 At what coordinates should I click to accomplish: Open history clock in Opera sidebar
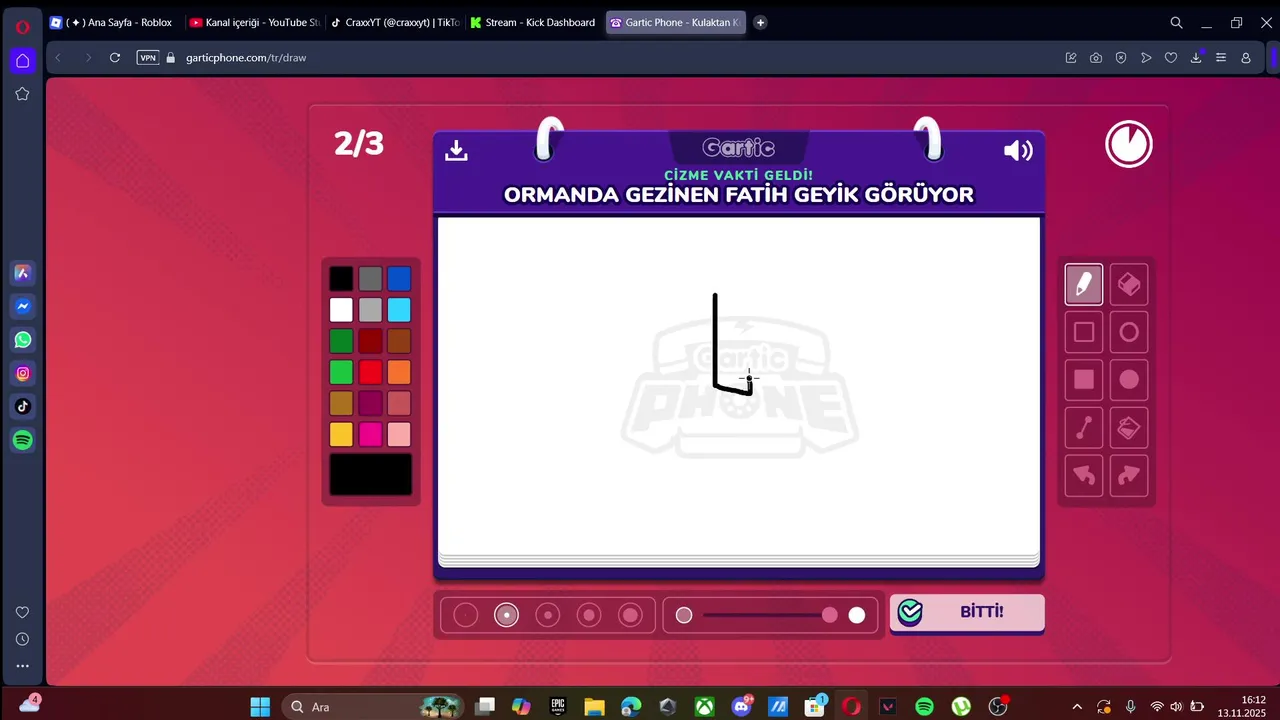pos(22,639)
